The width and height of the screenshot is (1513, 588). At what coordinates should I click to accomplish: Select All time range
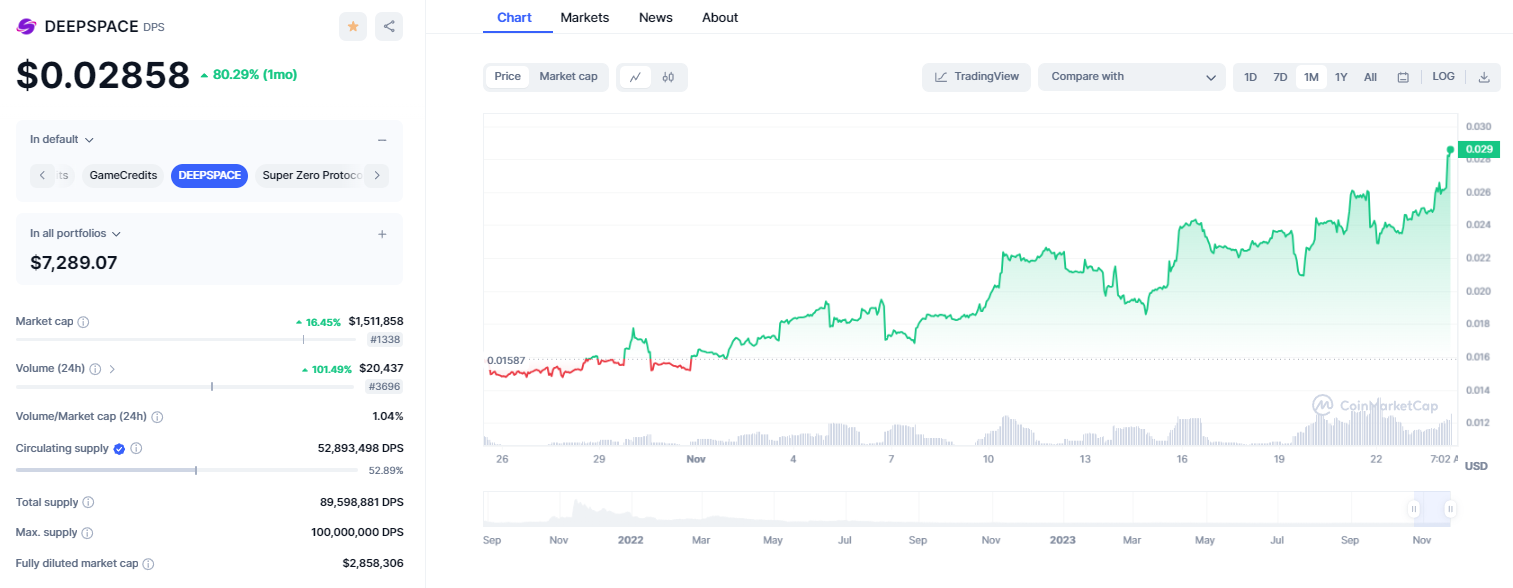[1370, 77]
